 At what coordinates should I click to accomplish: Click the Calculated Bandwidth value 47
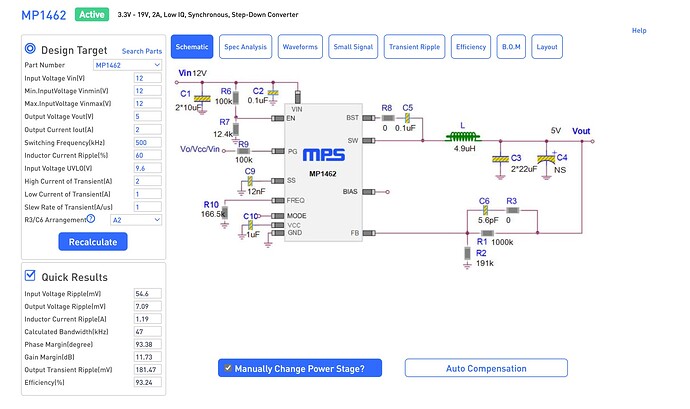tap(147, 332)
